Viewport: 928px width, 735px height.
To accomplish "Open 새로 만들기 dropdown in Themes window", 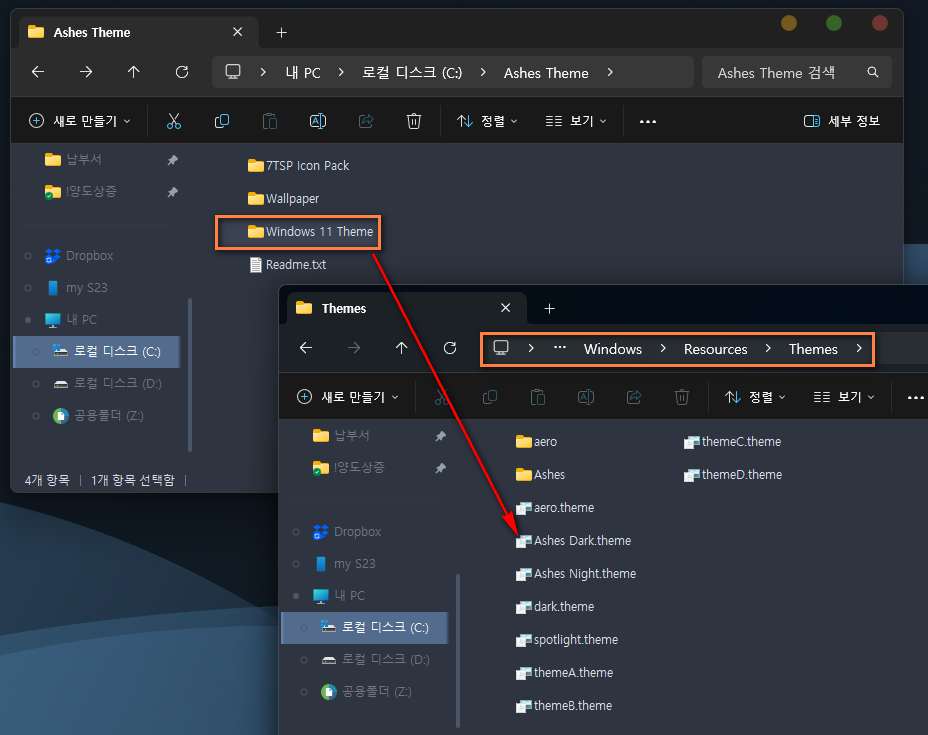I will [x=348, y=397].
